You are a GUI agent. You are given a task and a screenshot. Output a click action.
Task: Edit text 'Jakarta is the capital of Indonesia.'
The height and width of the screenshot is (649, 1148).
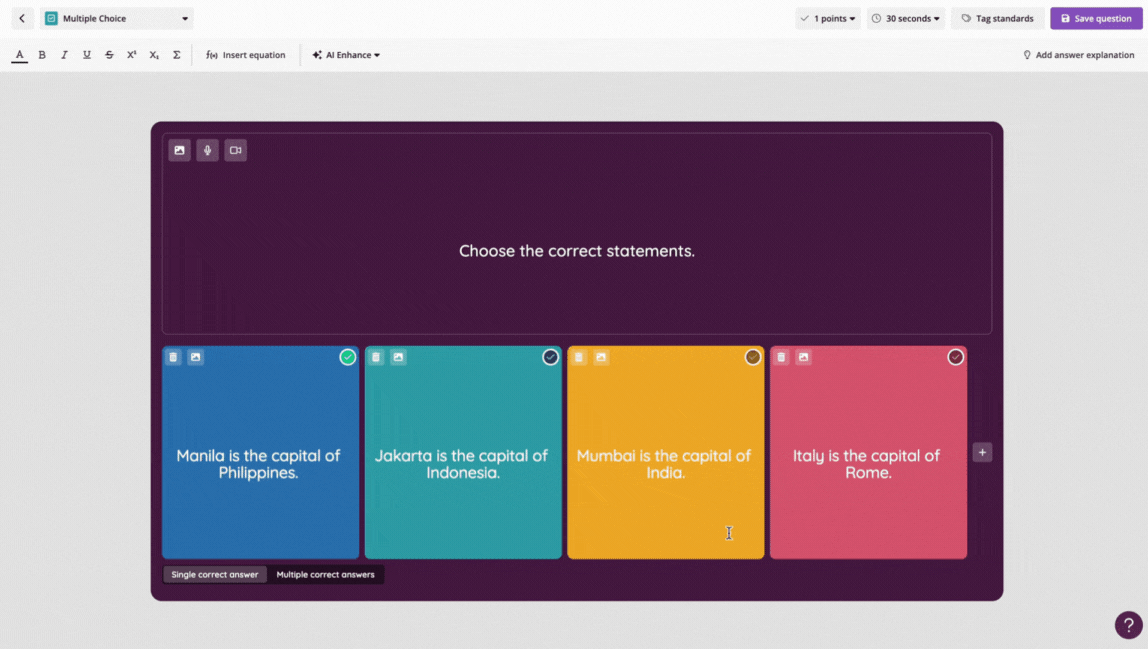click(461, 464)
